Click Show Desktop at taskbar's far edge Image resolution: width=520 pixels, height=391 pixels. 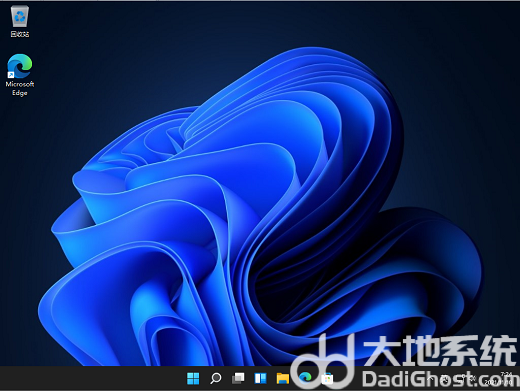[518, 378]
